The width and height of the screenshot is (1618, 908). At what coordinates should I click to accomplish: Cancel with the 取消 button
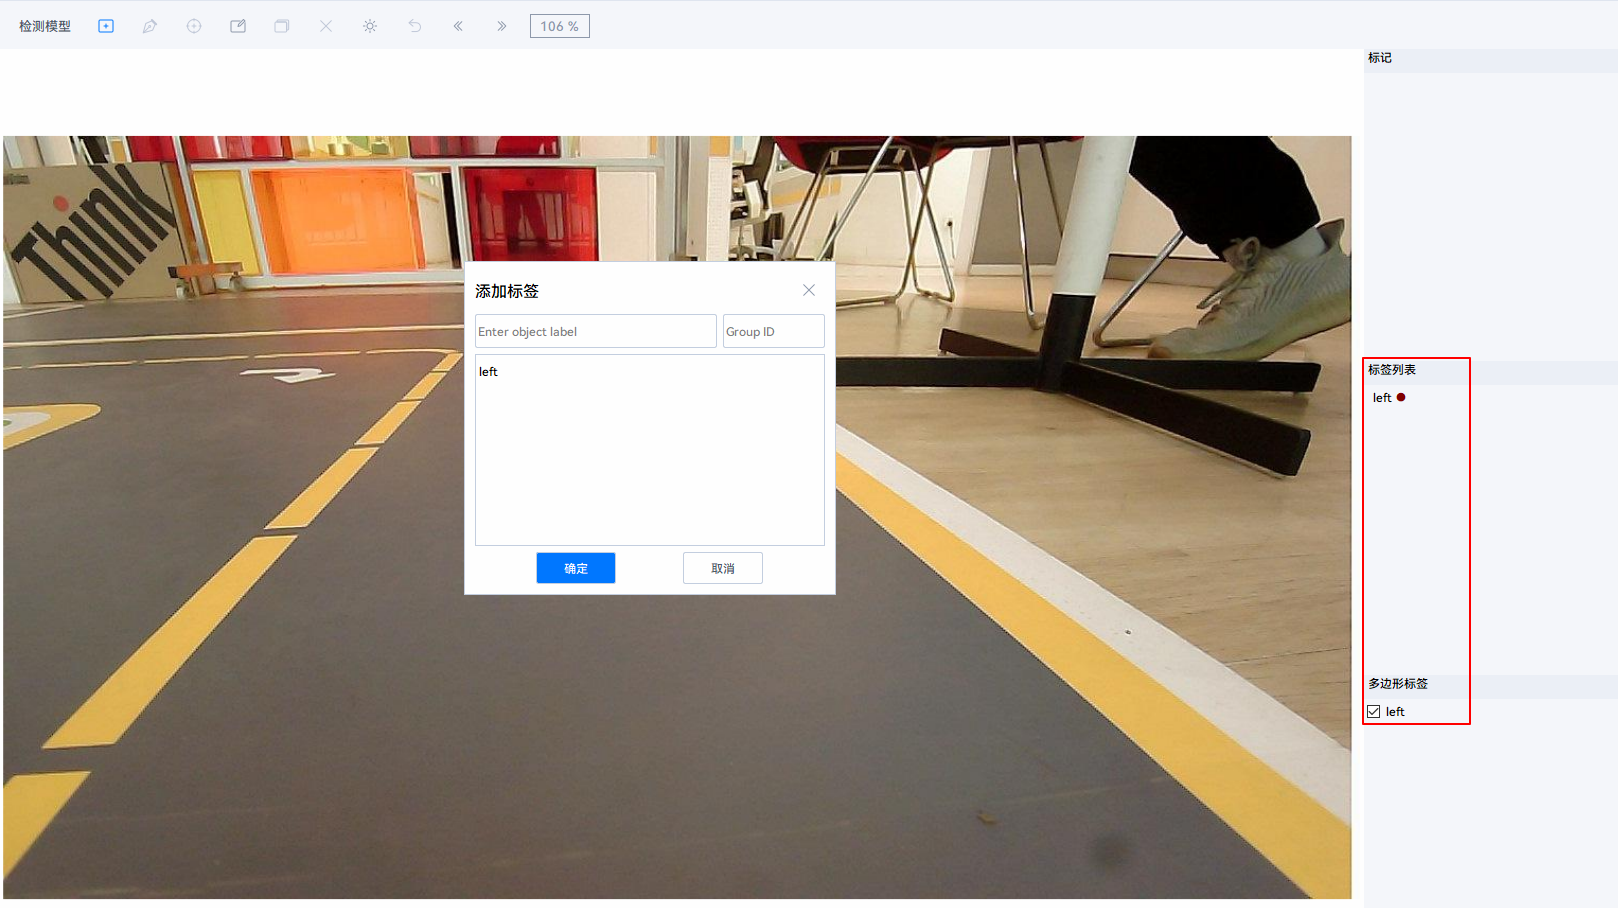723,568
